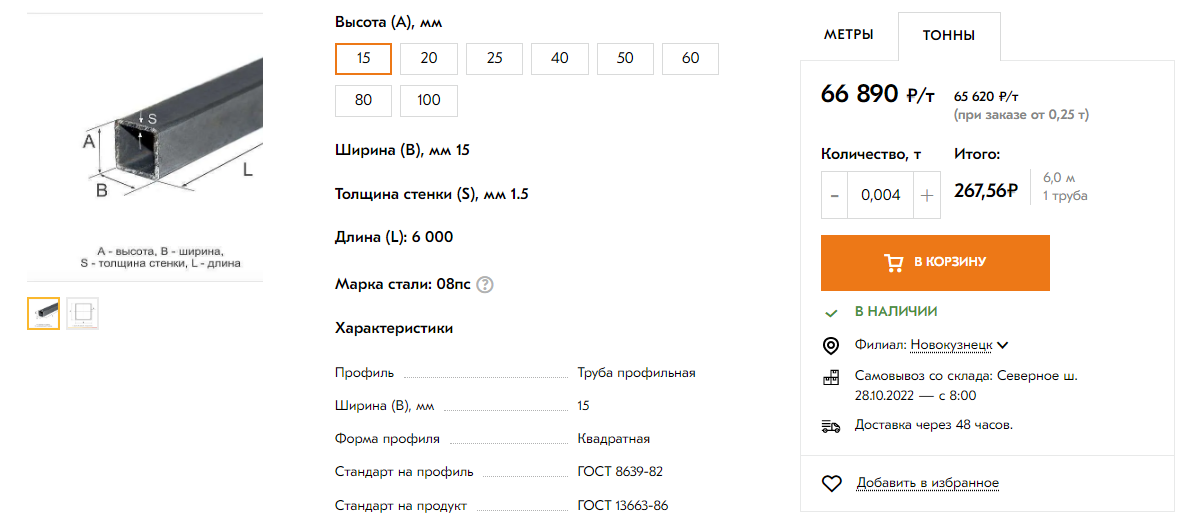Switch to the МЕТРЫ tab
This screenshot has height=530, width=1186.
click(848, 35)
